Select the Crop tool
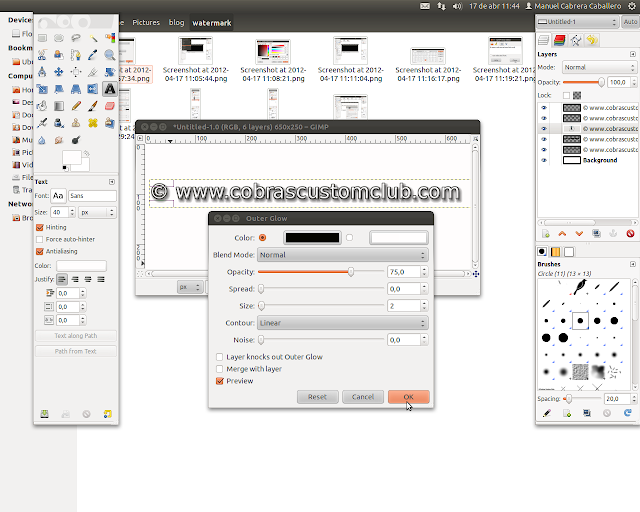The image size is (640, 512). [93, 72]
